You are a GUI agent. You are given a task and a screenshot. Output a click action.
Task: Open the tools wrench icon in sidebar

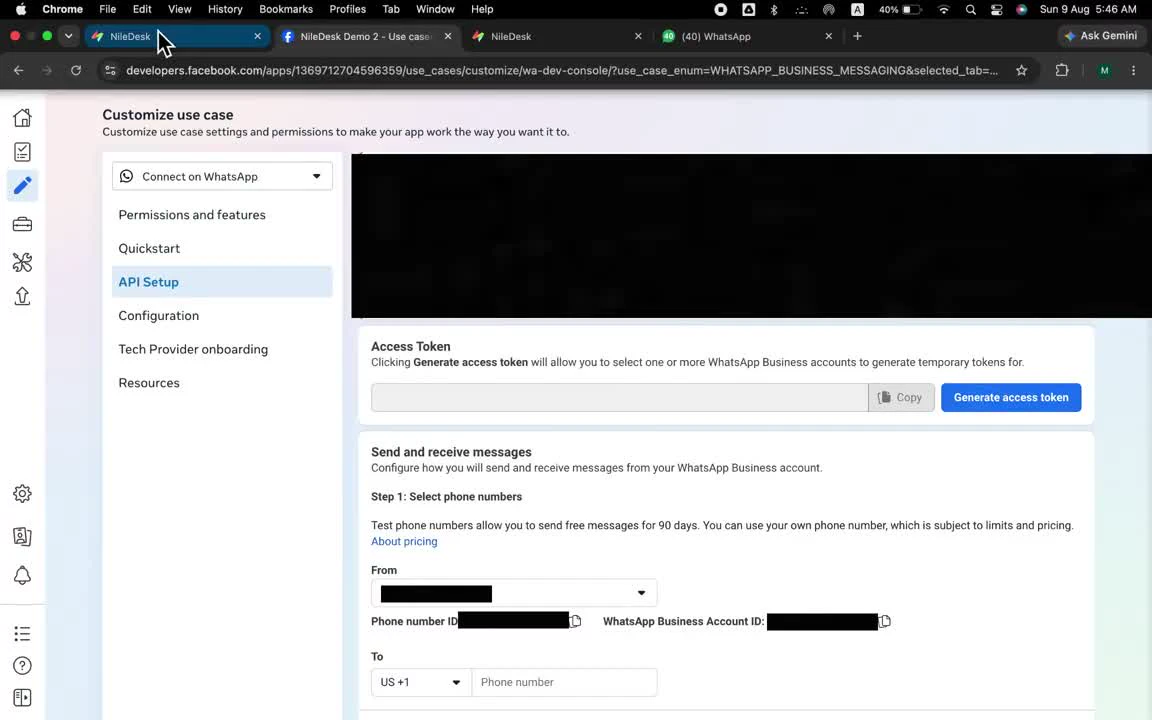click(x=22, y=262)
